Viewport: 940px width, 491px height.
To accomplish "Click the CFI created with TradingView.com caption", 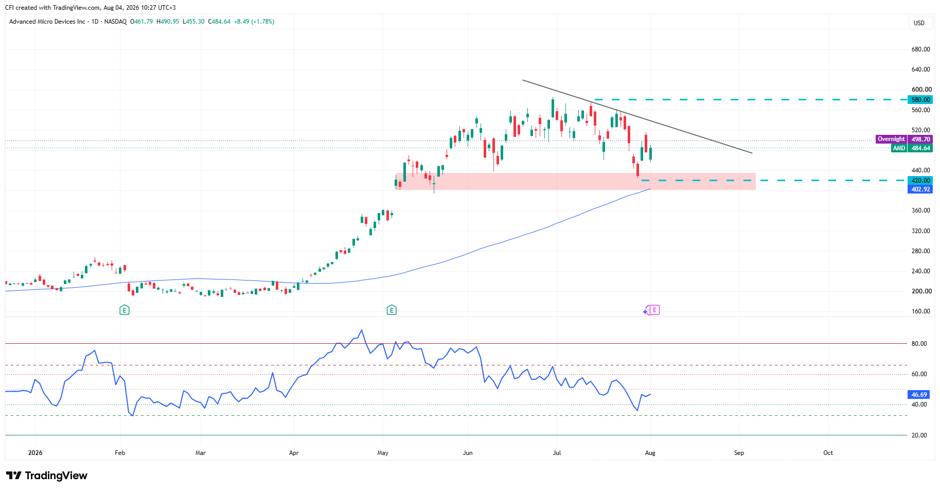I will tap(91, 8).
